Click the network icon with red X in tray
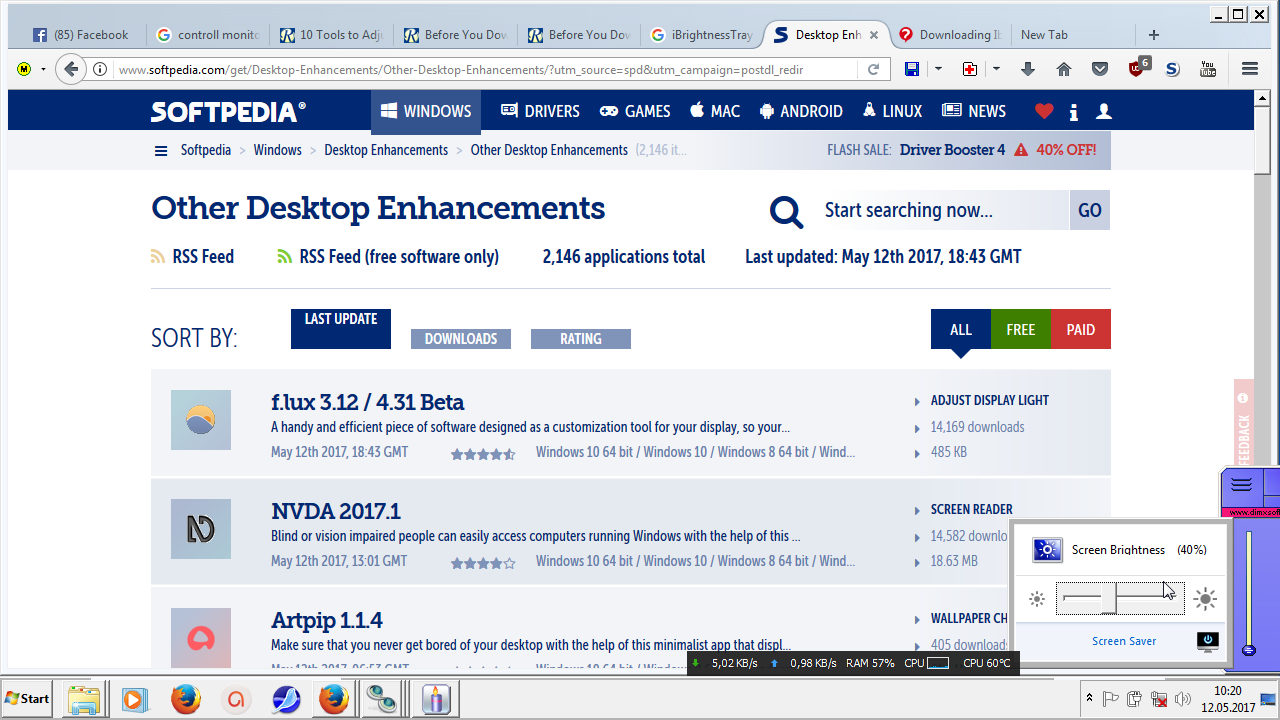The image size is (1280, 720). [x=1159, y=699]
